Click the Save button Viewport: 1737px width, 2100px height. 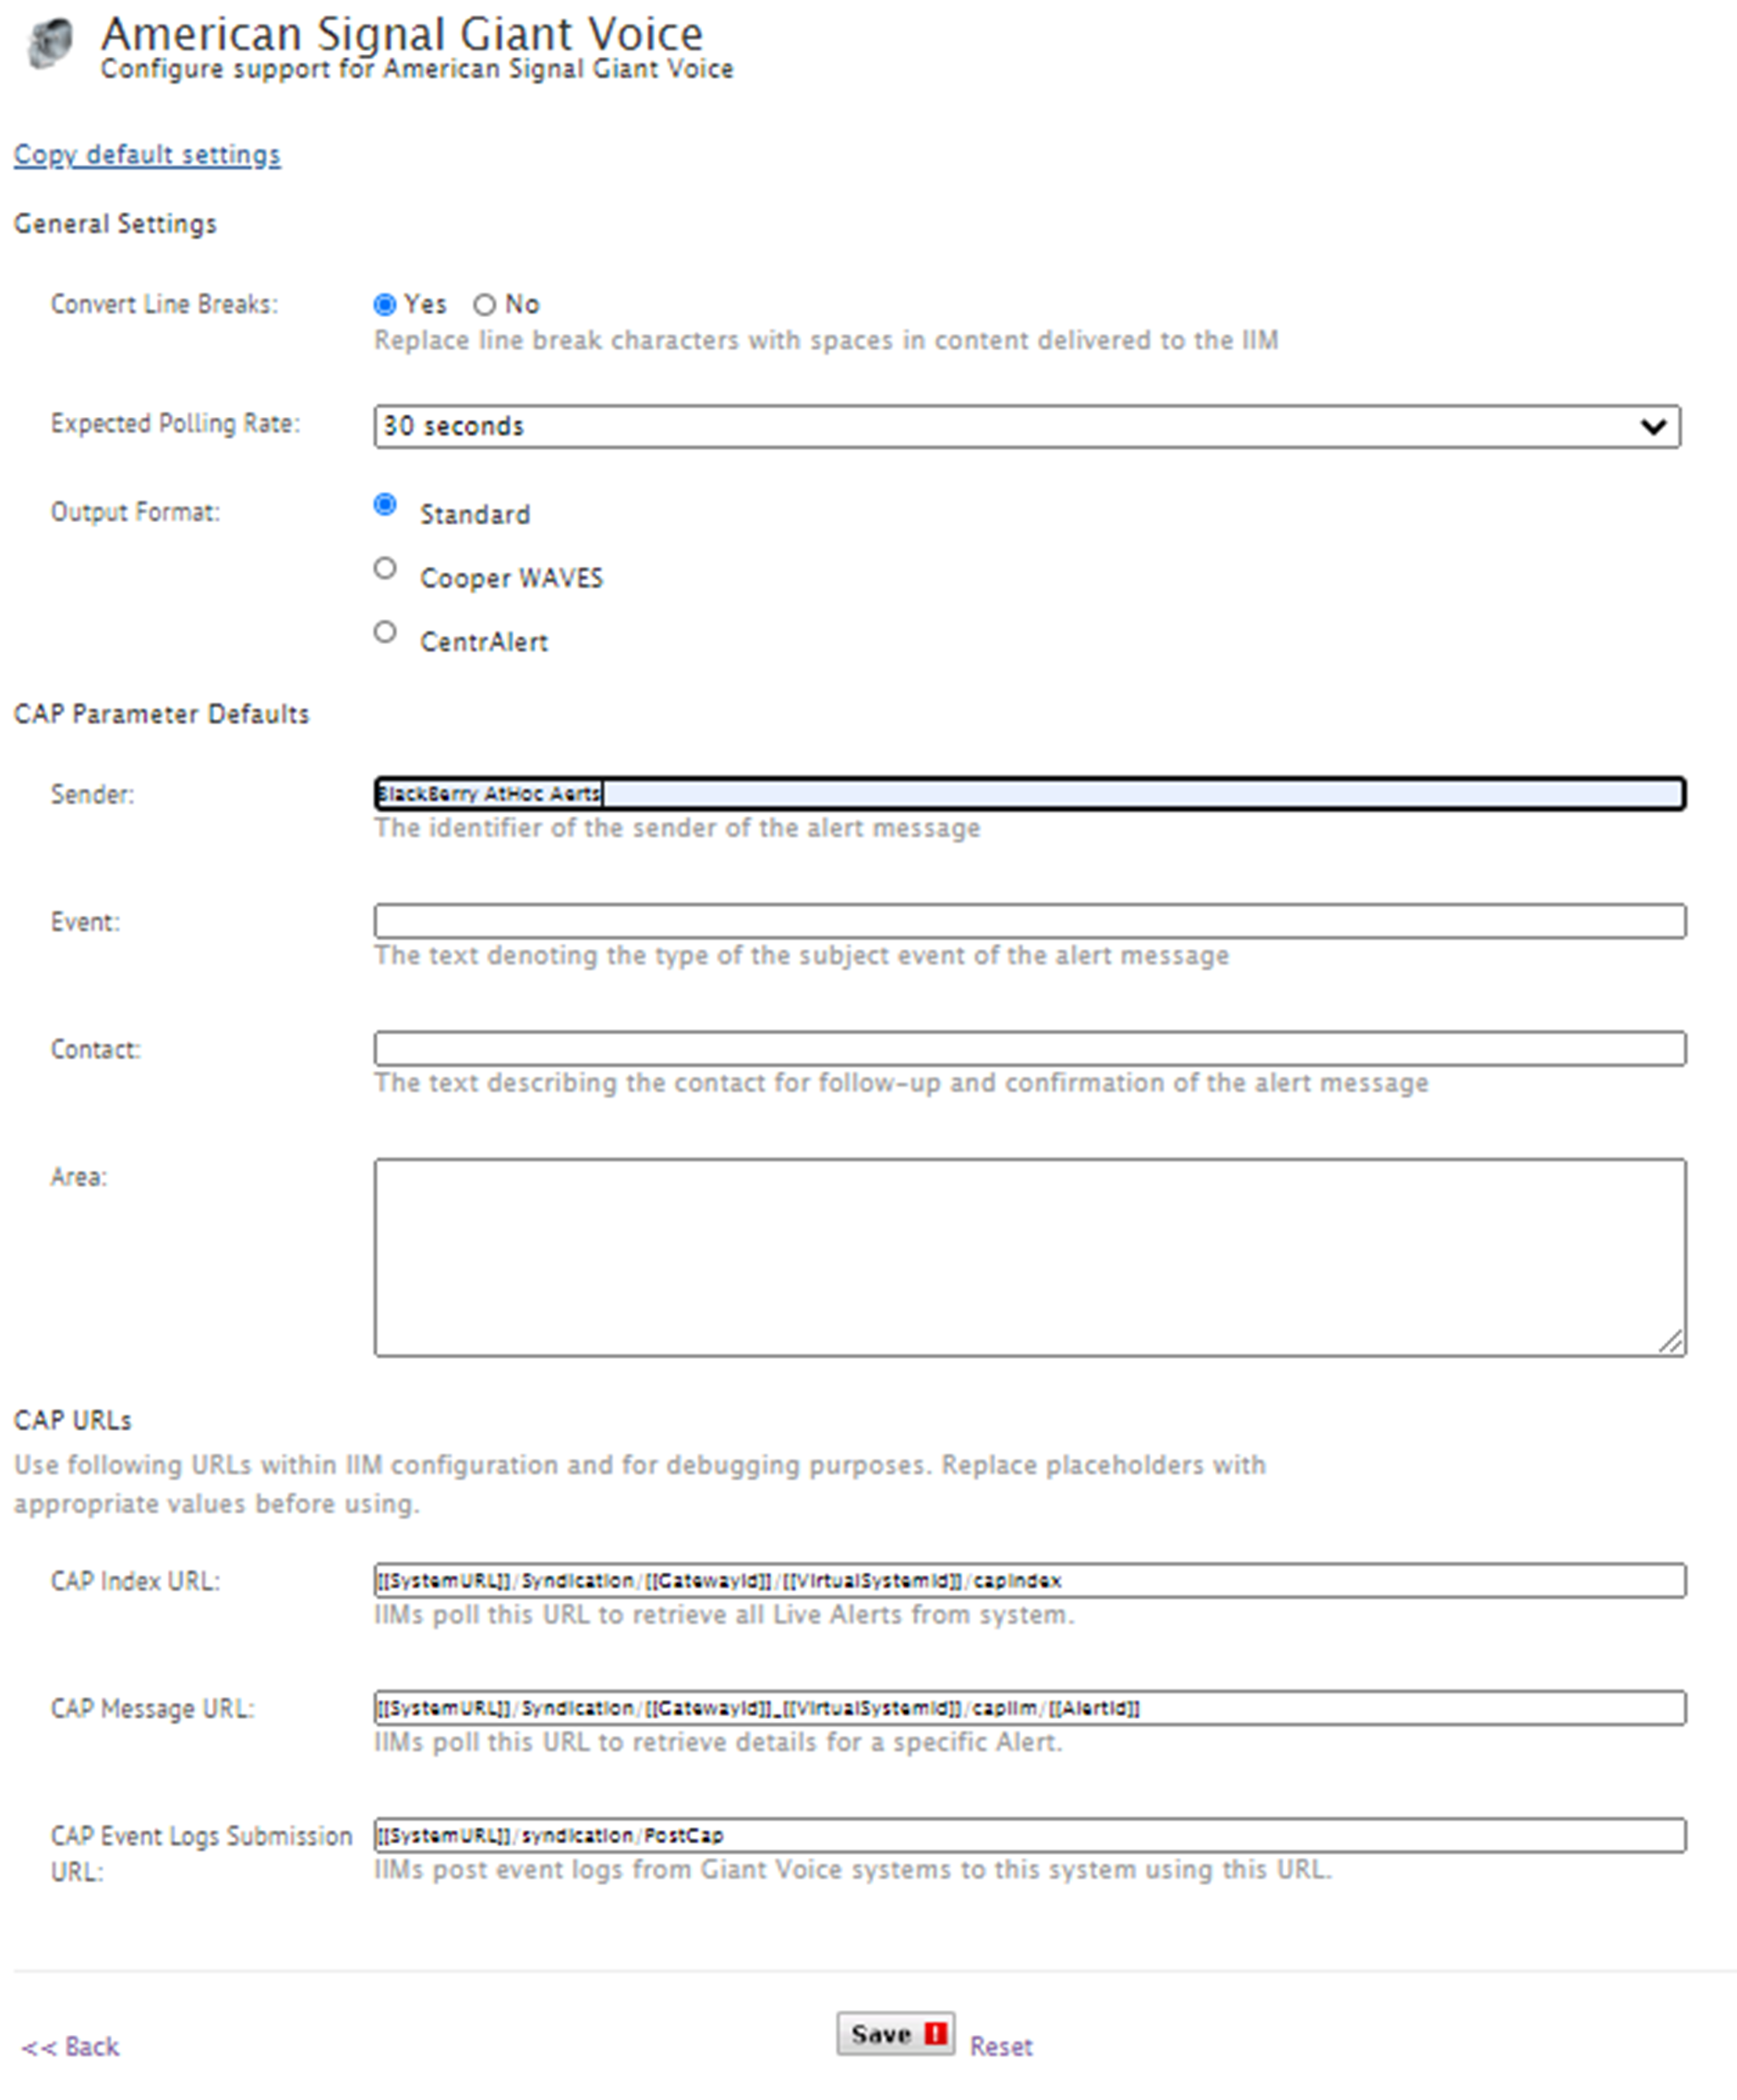tap(895, 2034)
